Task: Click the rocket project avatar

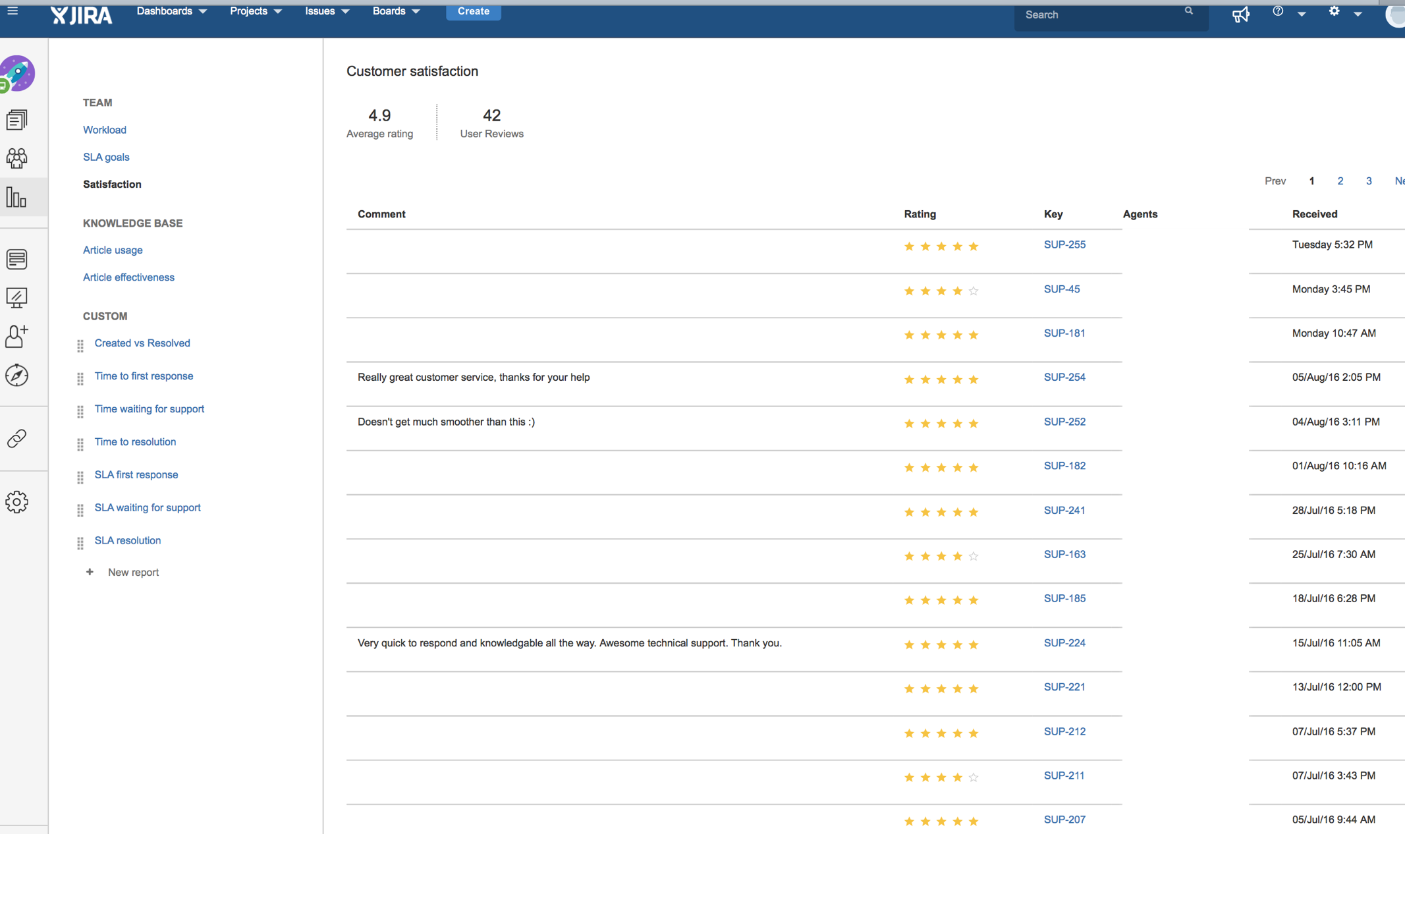Action: [x=17, y=74]
